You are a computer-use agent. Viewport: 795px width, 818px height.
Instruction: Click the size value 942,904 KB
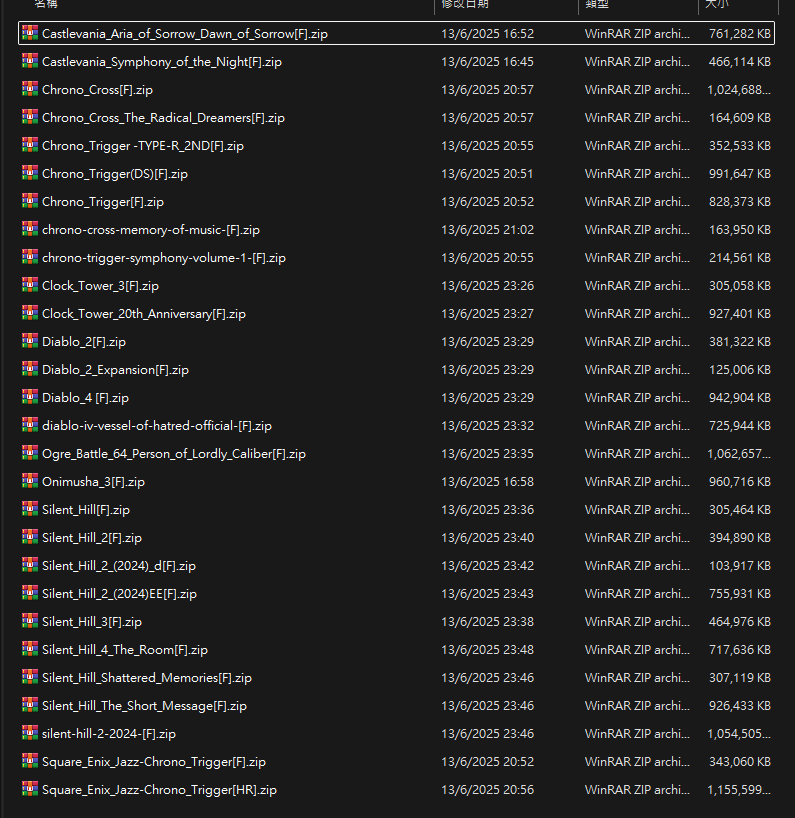(740, 398)
